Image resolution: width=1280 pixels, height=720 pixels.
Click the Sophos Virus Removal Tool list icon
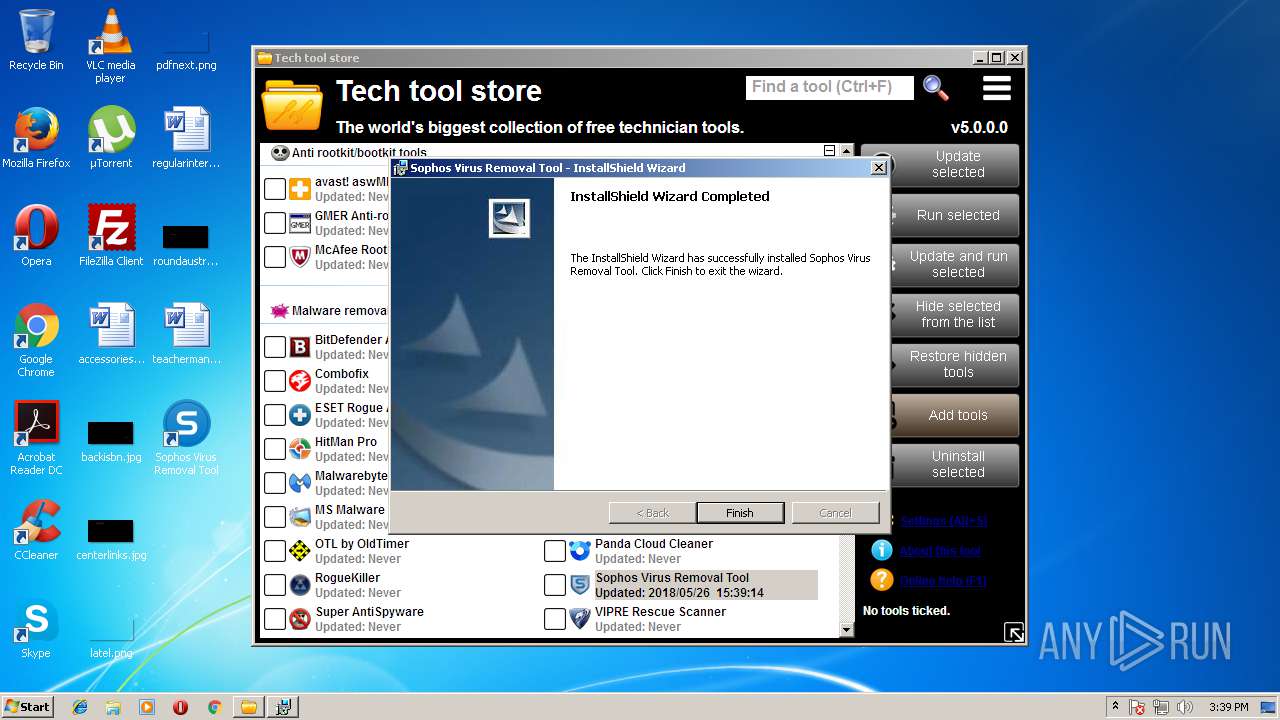click(579, 585)
